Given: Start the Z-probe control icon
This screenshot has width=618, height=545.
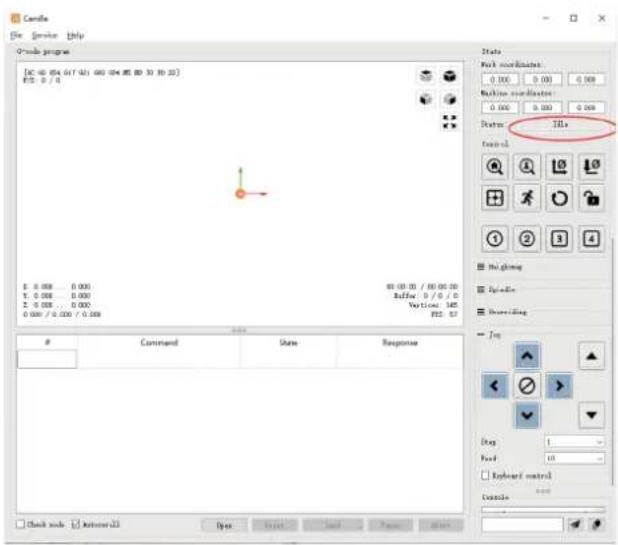Looking at the screenshot, I should click(527, 166).
